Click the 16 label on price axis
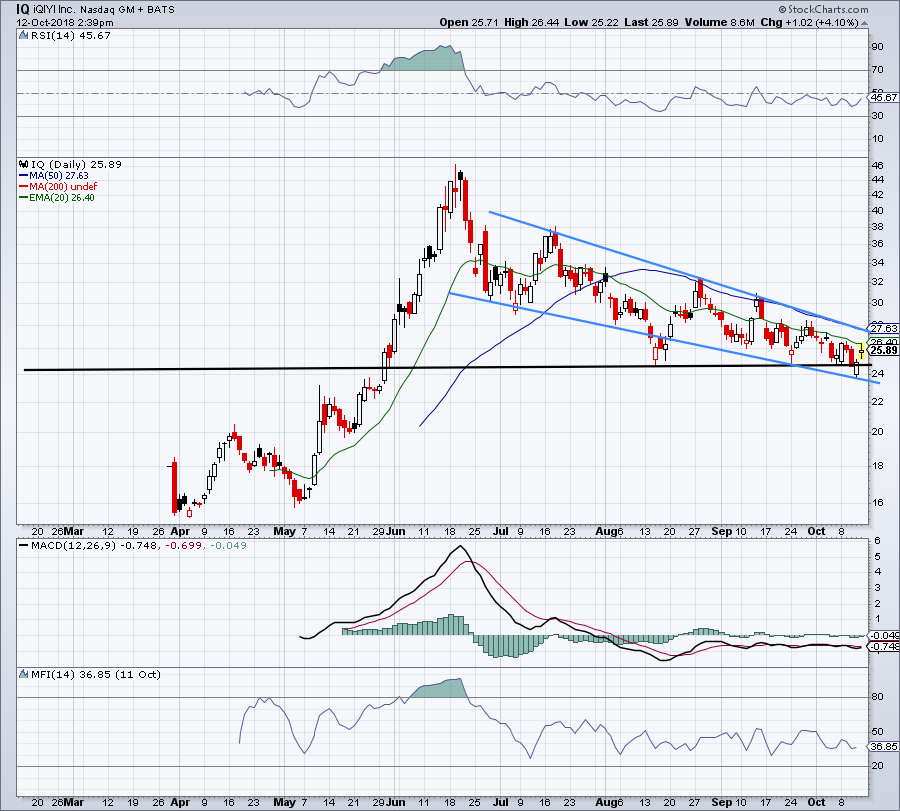Screen dimensions: 900x811 coord(878,503)
